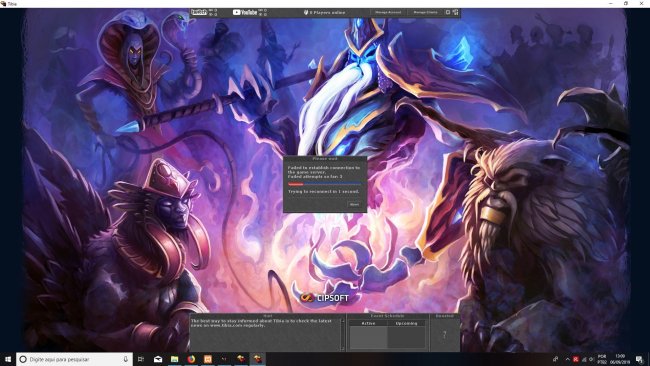Expand hidden system tray icons
The image size is (650, 366).
pyautogui.click(x=568, y=359)
